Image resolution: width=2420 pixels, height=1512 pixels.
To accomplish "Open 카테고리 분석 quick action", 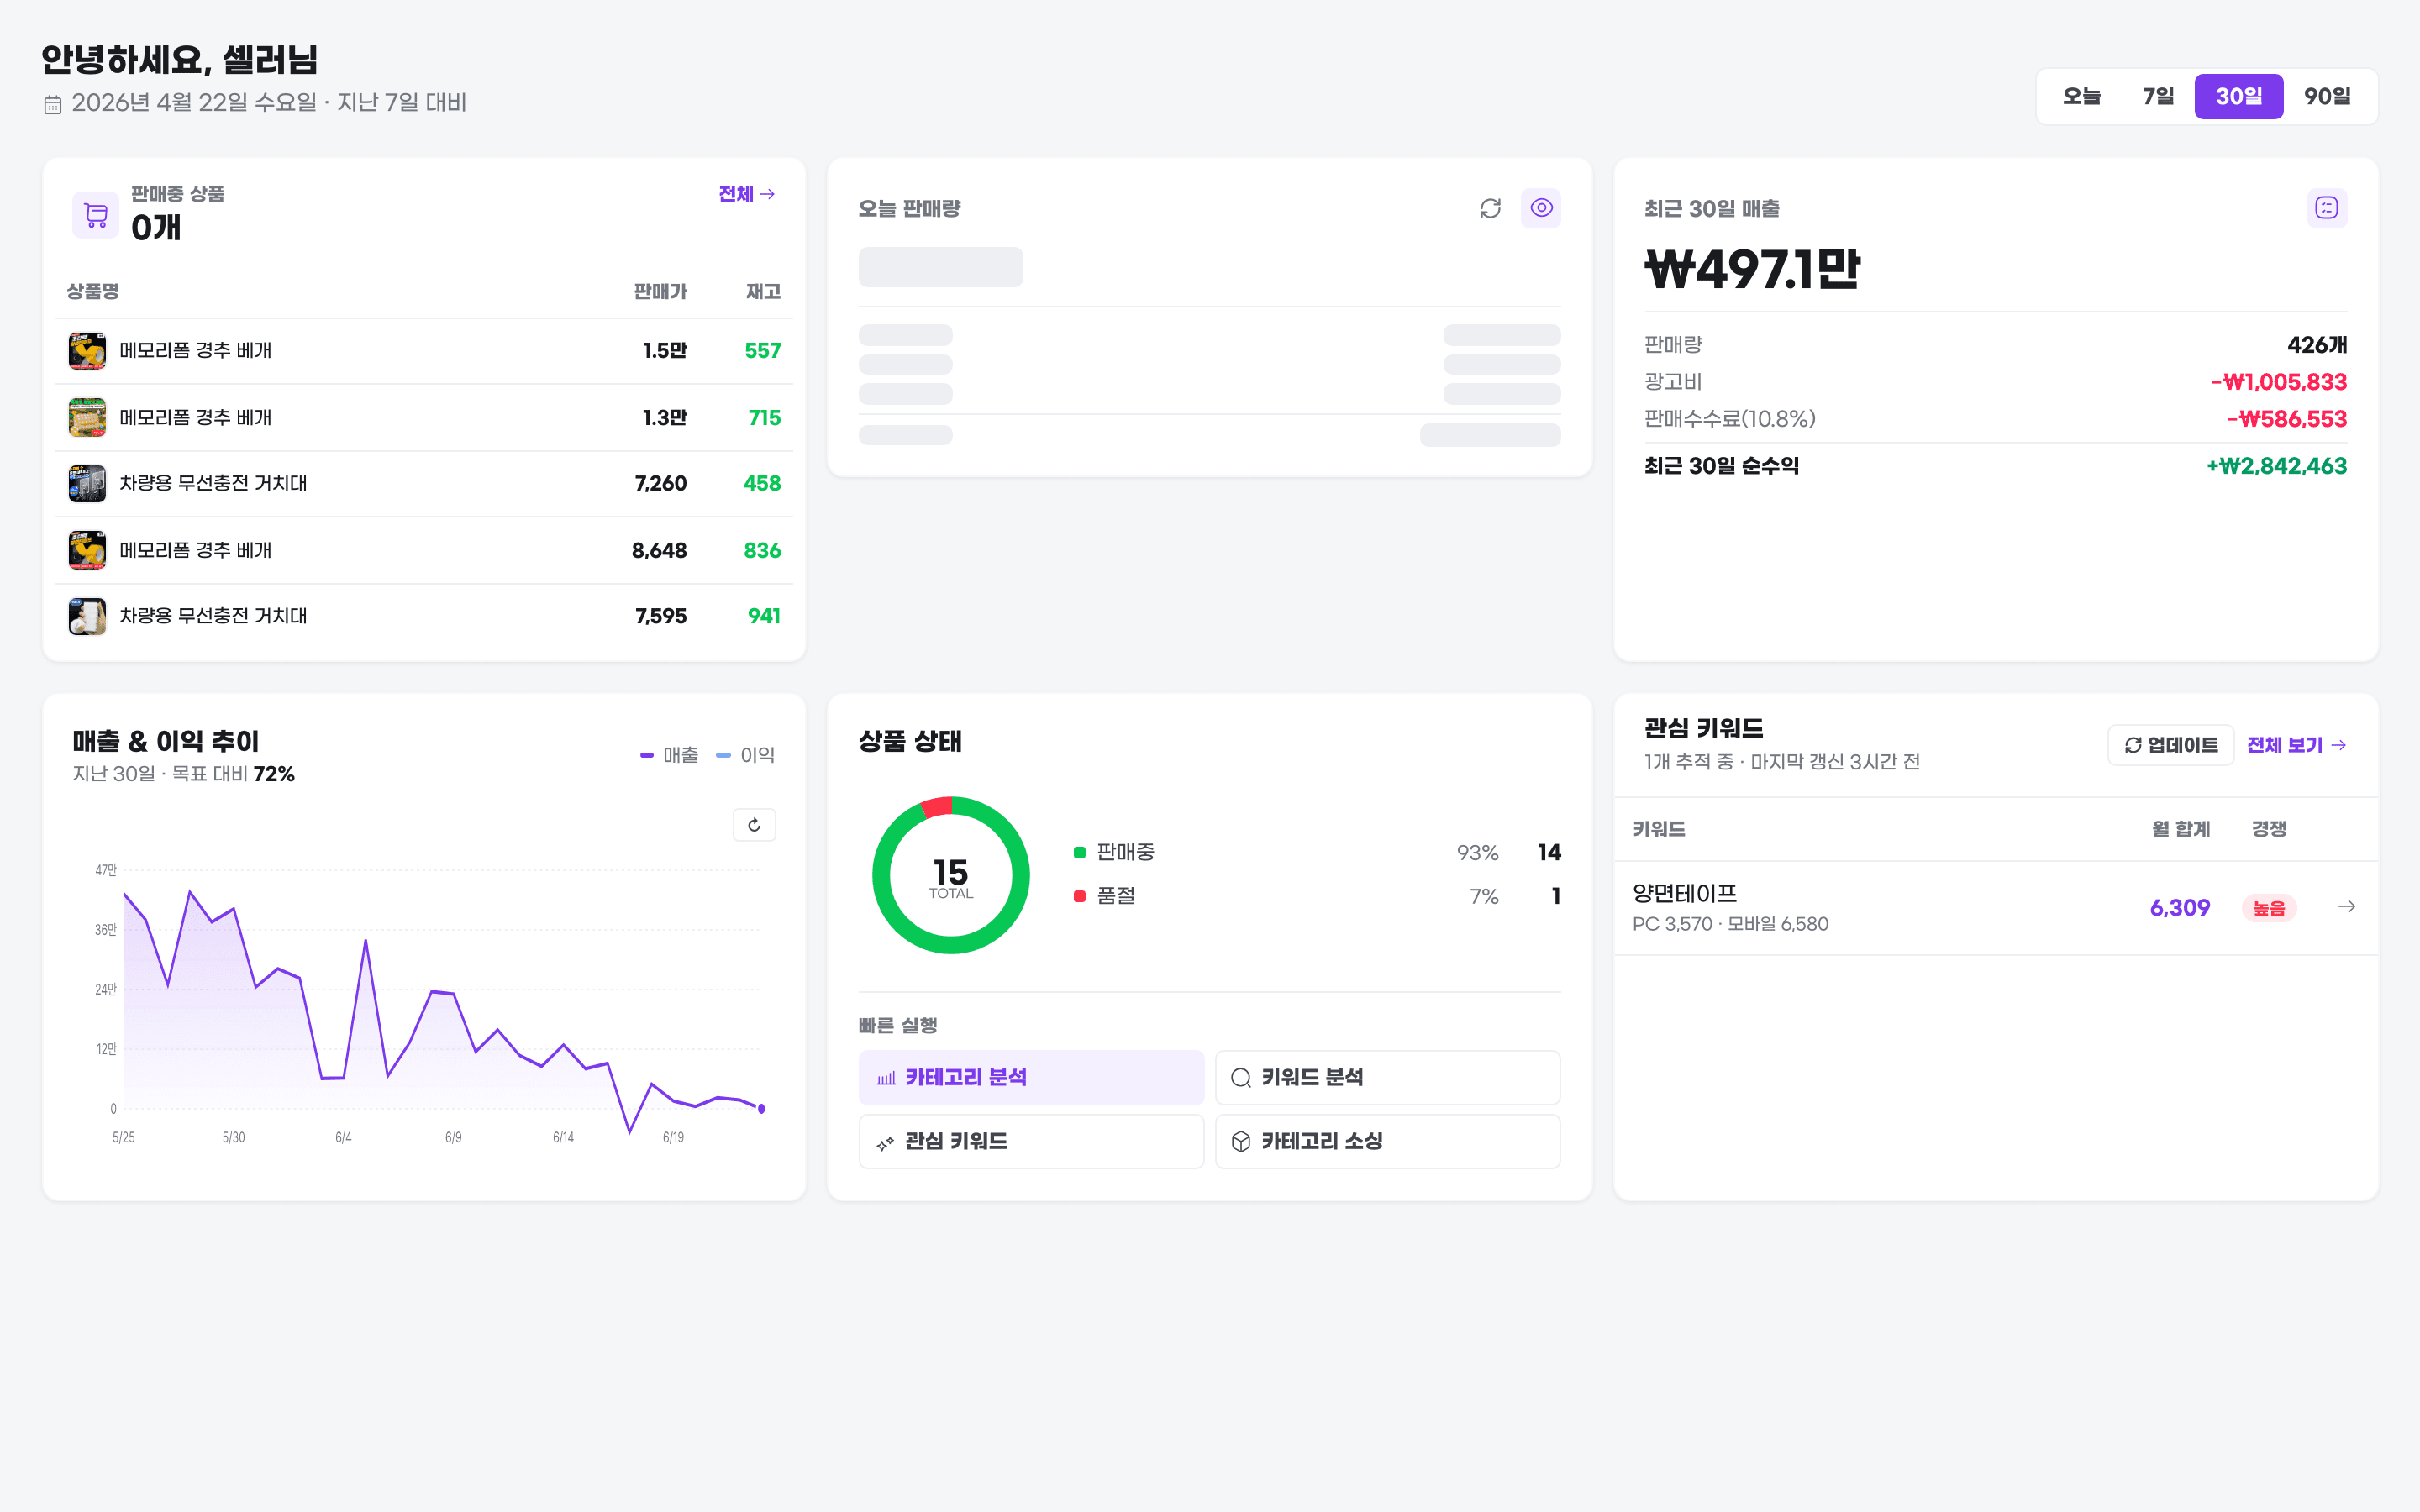I will (1031, 1077).
